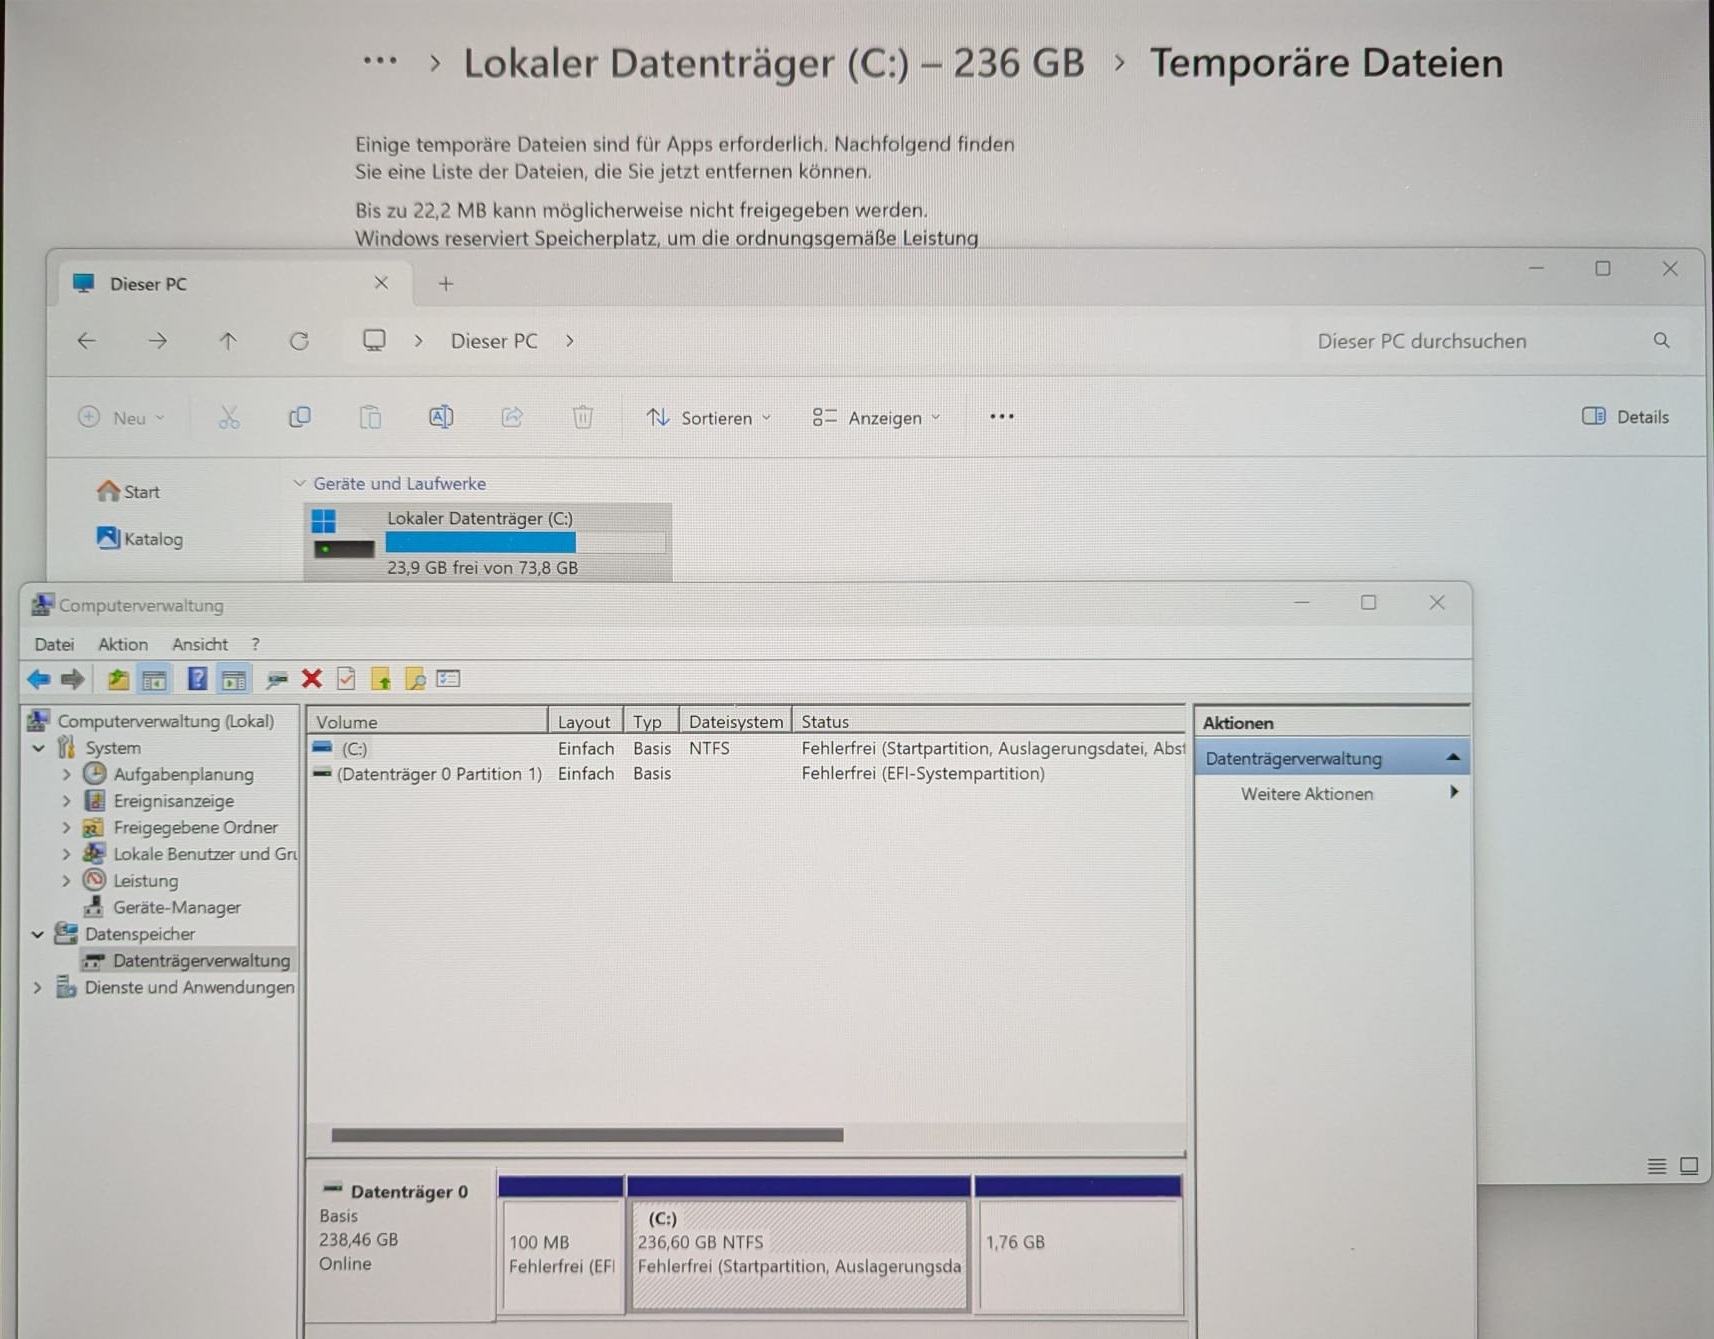This screenshot has width=1714, height=1339.
Task: Refresh the Dieser PC Explorer view
Action: coord(299,341)
